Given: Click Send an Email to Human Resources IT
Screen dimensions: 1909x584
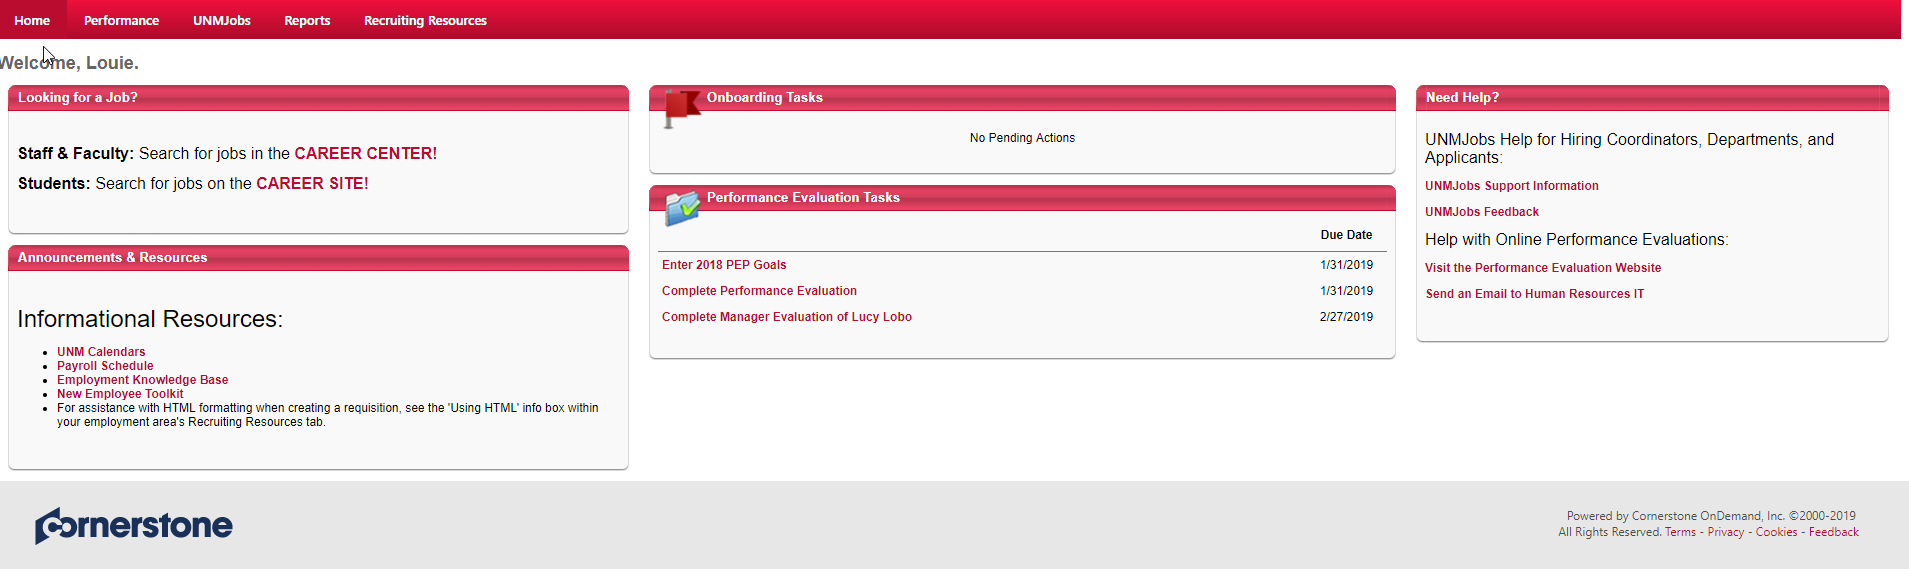Looking at the screenshot, I should click(x=1535, y=294).
